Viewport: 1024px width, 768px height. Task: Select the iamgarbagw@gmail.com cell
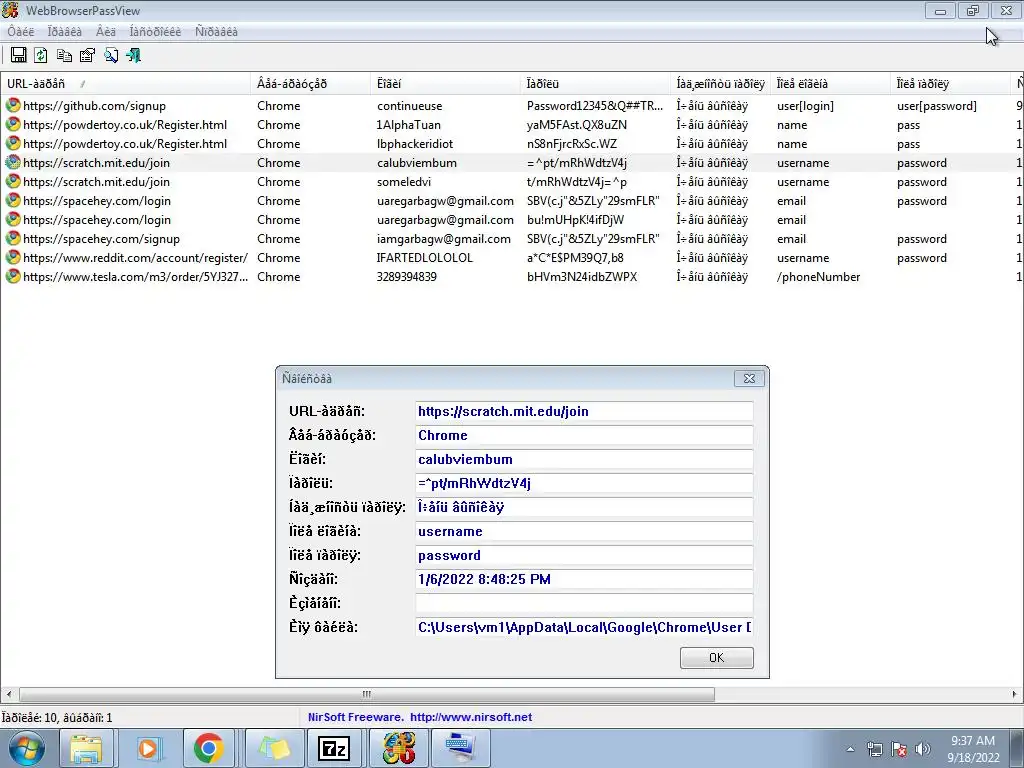443,238
